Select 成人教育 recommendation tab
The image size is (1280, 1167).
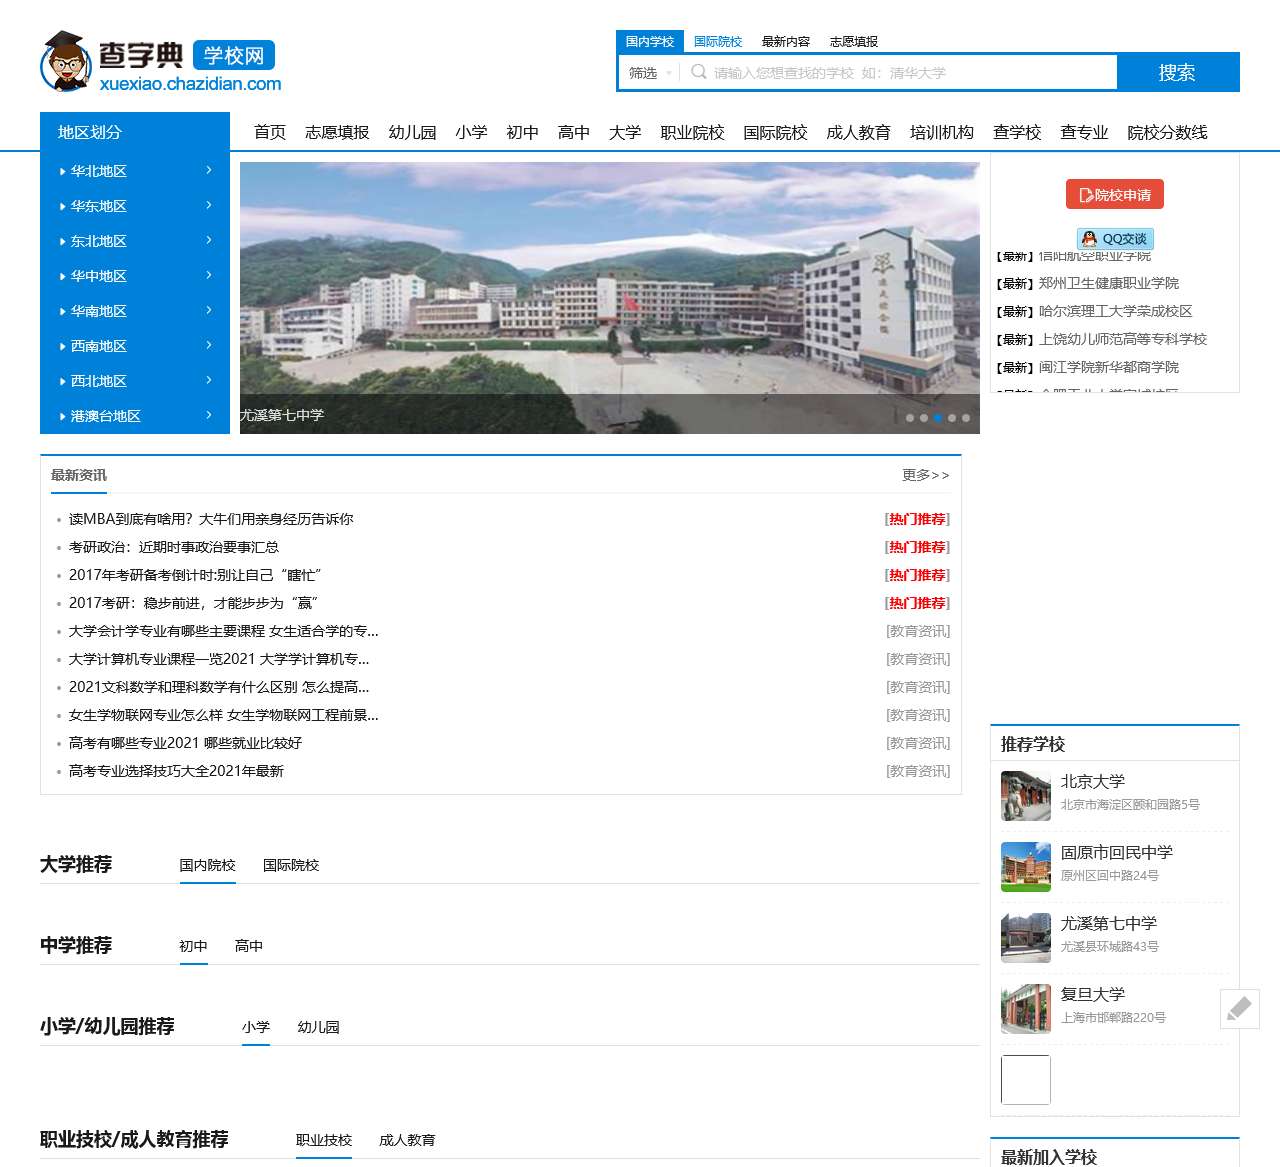407,1140
